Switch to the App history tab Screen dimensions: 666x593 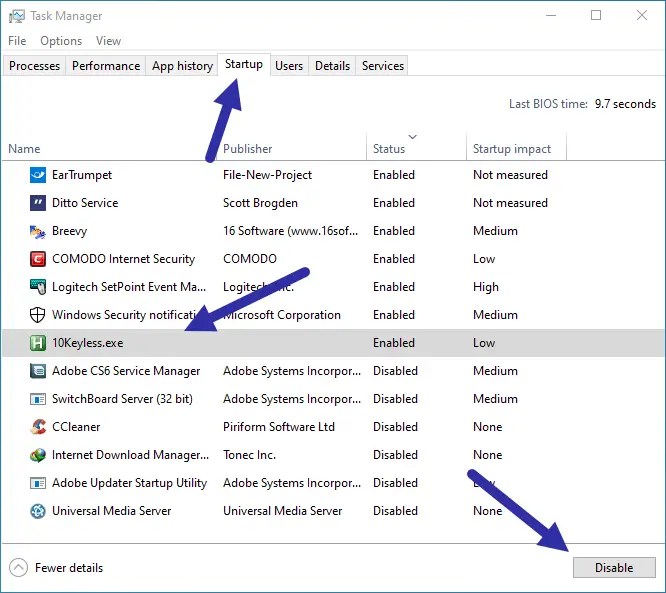coord(182,66)
